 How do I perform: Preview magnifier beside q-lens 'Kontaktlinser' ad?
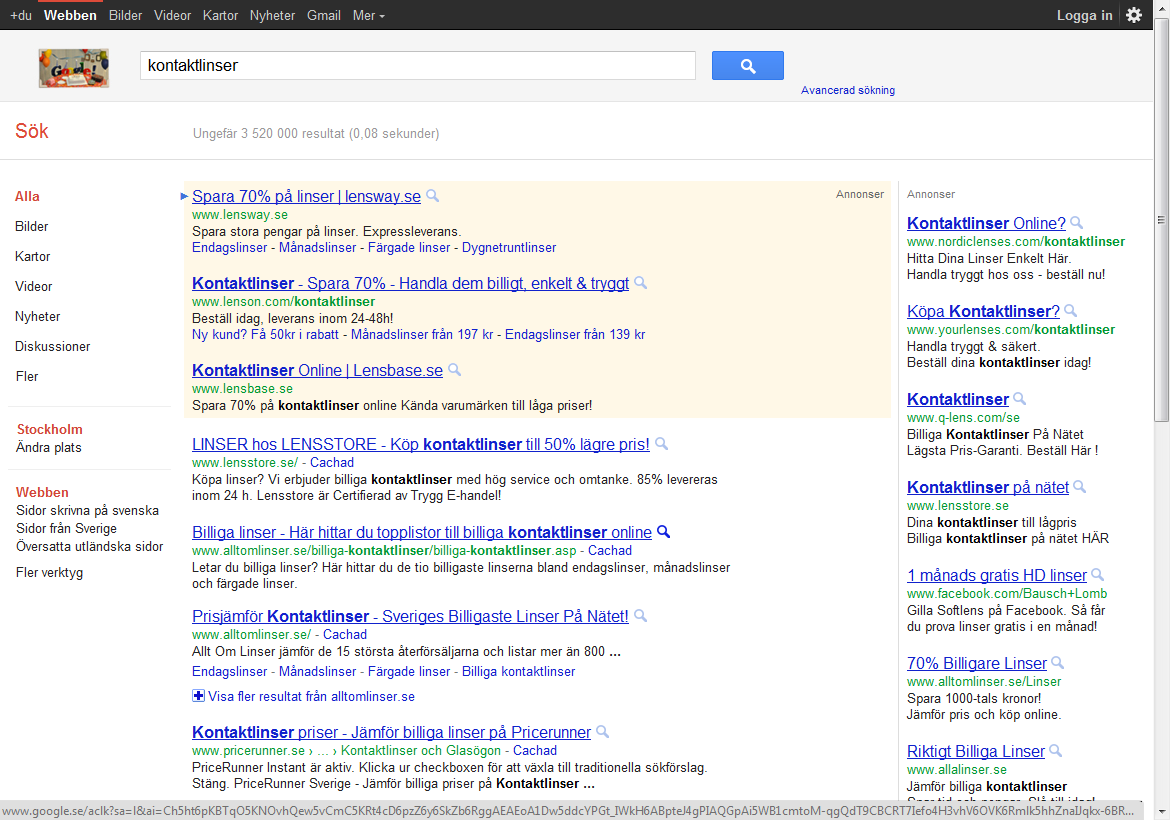pyautogui.click(x=1019, y=399)
